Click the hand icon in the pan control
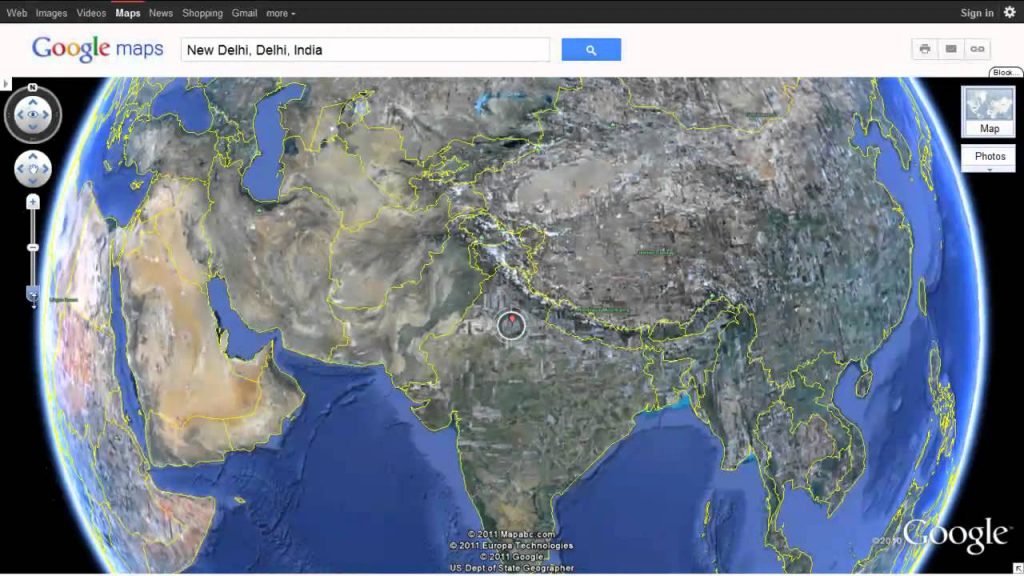The image size is (1024, 576). [x=33, y=169]
